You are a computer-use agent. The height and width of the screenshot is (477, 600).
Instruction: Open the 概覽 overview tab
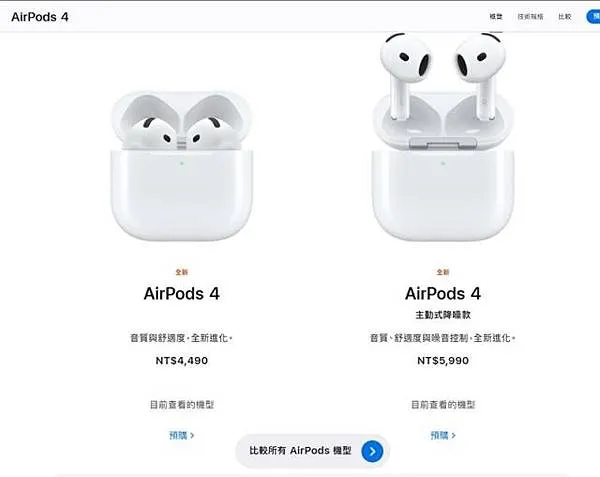pos(496,16)
